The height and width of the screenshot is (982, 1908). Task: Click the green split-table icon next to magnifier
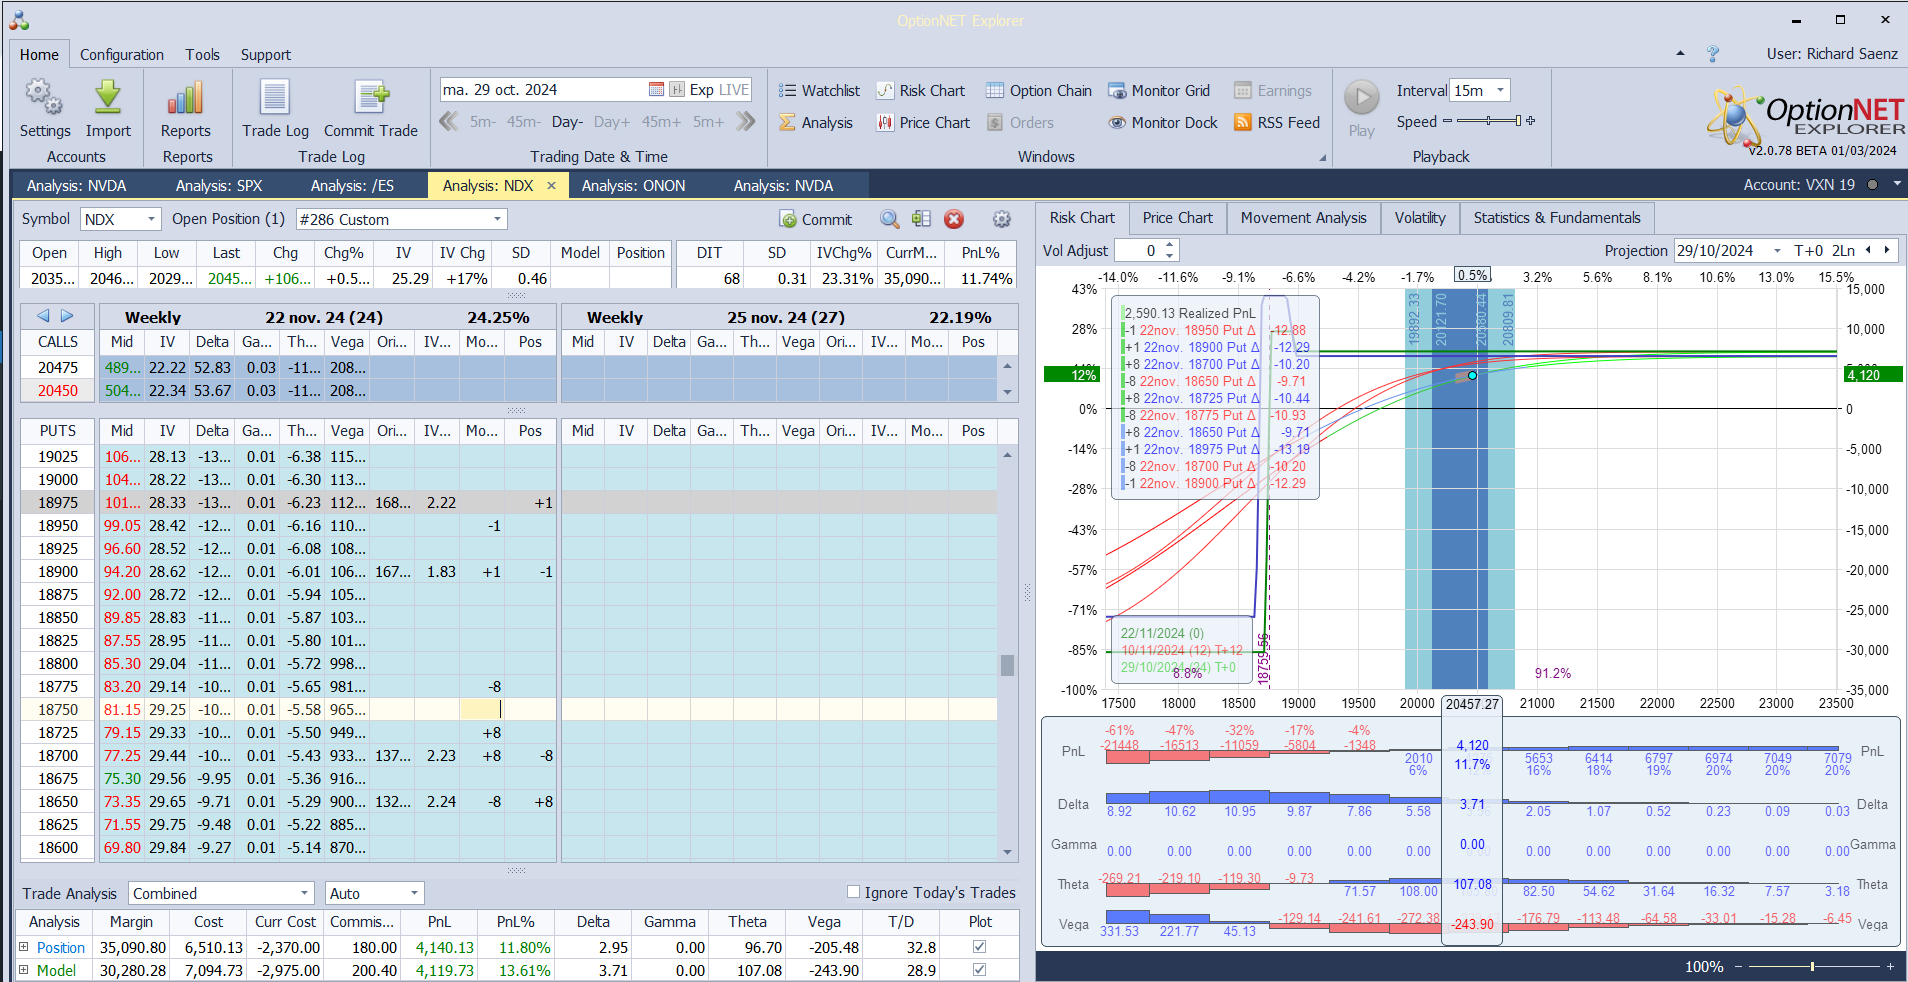pyautogui.click(x=921, y=219)
